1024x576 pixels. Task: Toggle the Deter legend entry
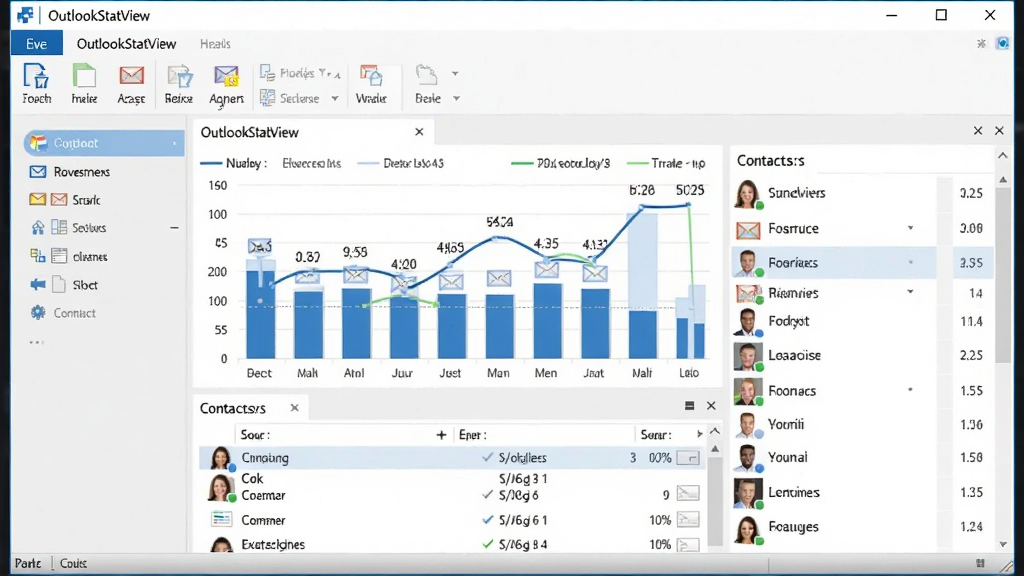(401, 163)
